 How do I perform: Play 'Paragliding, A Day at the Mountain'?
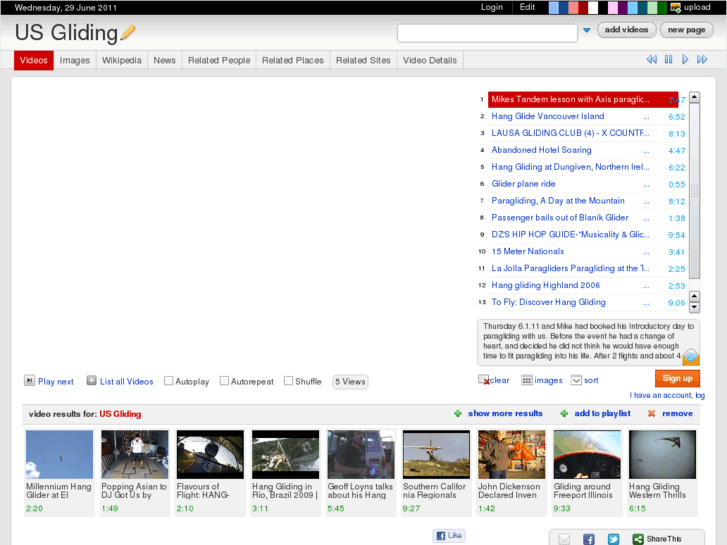pyautogui.click(x=558, y=201)
